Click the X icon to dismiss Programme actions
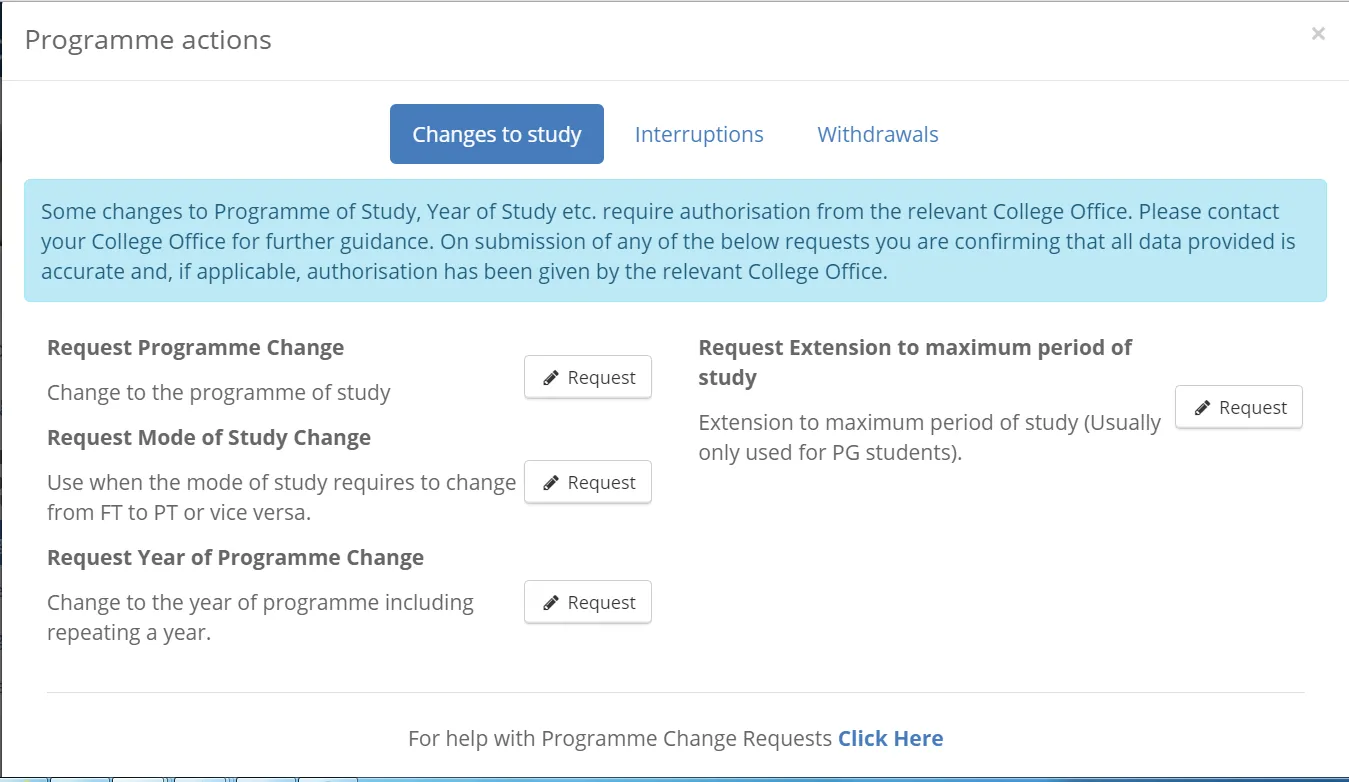Image resolution: width=1349 pixels, height=782 pixels. point(1318,33)
